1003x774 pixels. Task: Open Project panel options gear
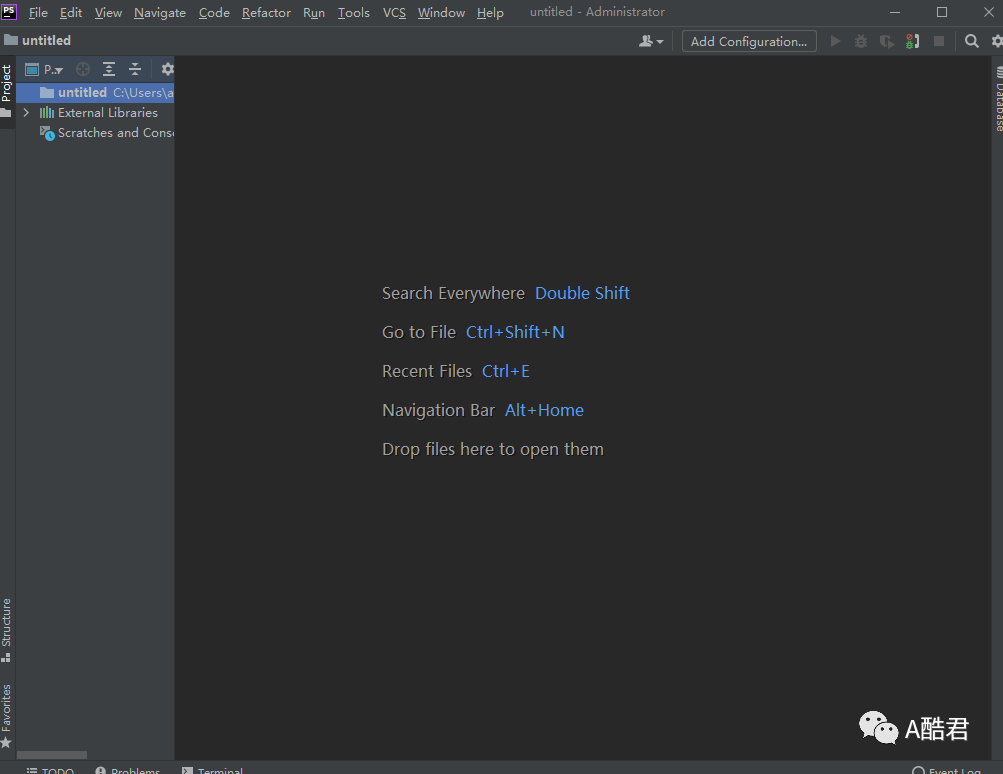[x=167, y=69]
